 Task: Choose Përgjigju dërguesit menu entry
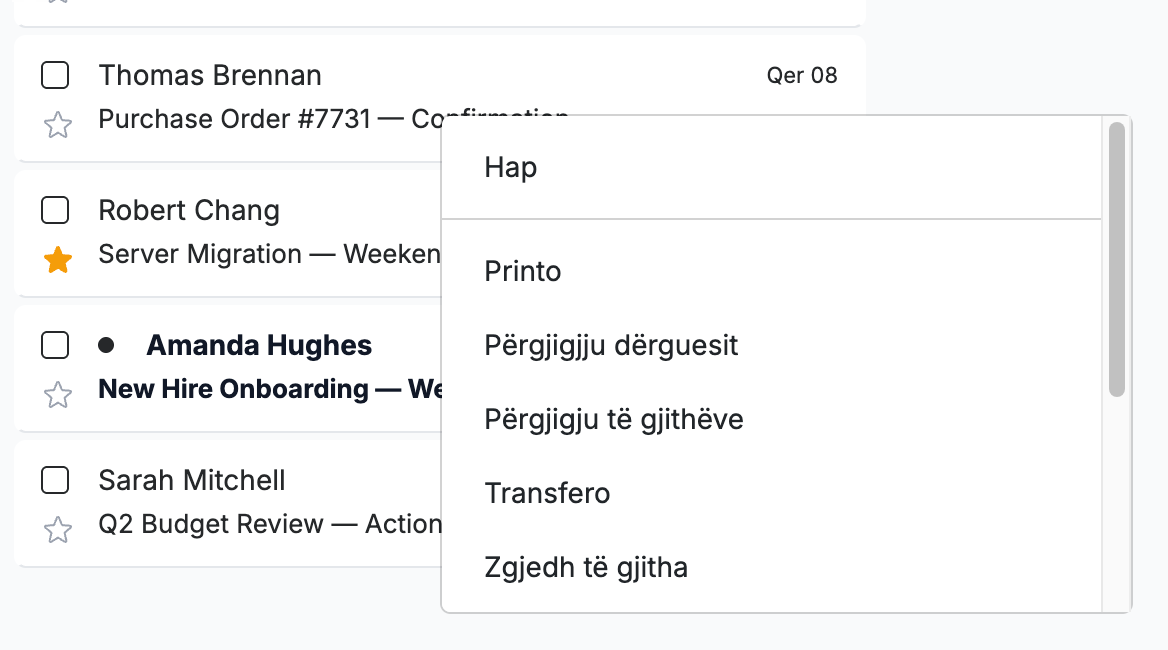(x=772, y=345)
